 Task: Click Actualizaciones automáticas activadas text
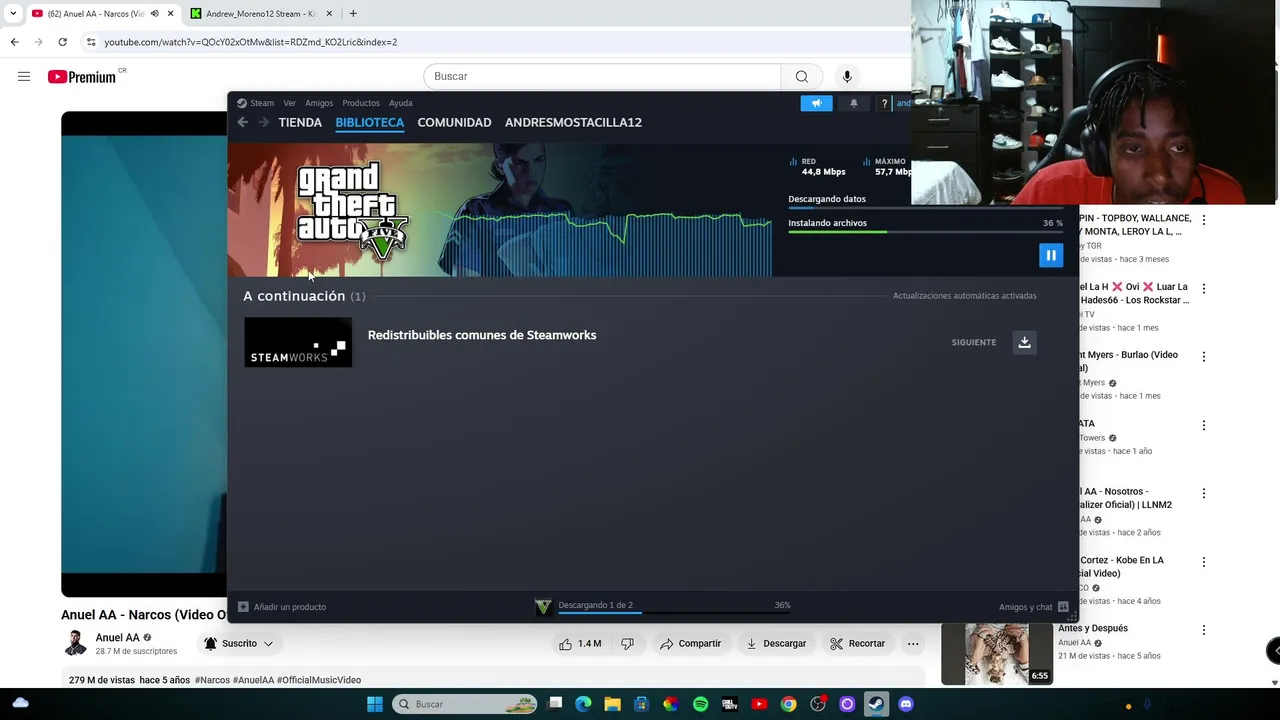pos(965,296)
